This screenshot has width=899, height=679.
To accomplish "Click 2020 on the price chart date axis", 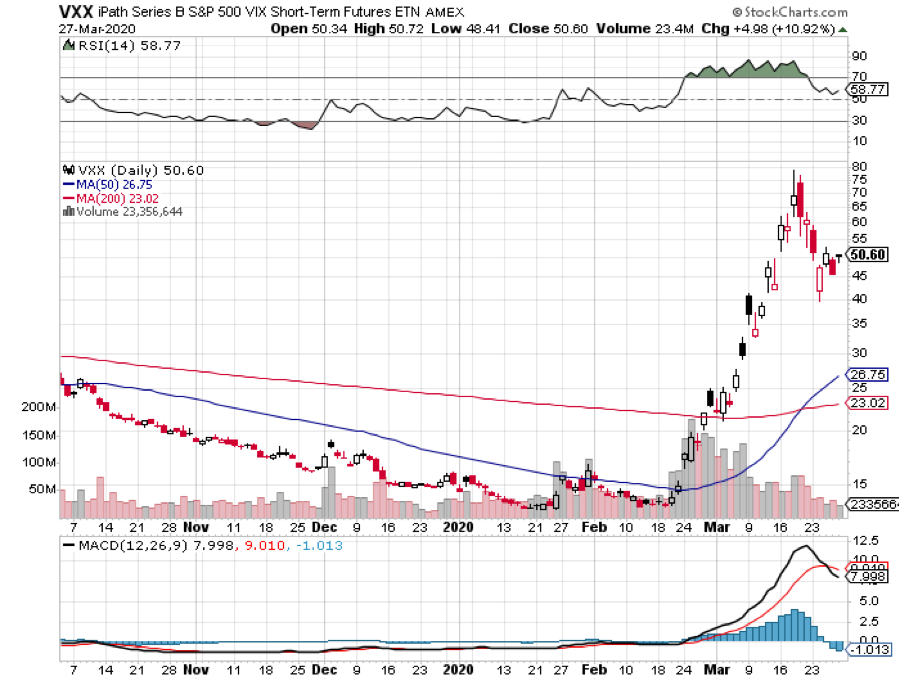I will pos(458,527).
